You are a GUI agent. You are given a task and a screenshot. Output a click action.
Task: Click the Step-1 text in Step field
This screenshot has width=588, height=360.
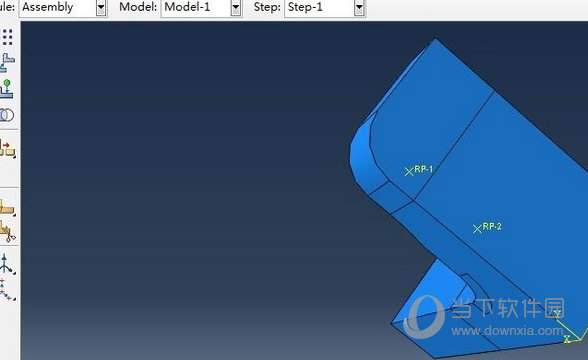click(305, 7)
